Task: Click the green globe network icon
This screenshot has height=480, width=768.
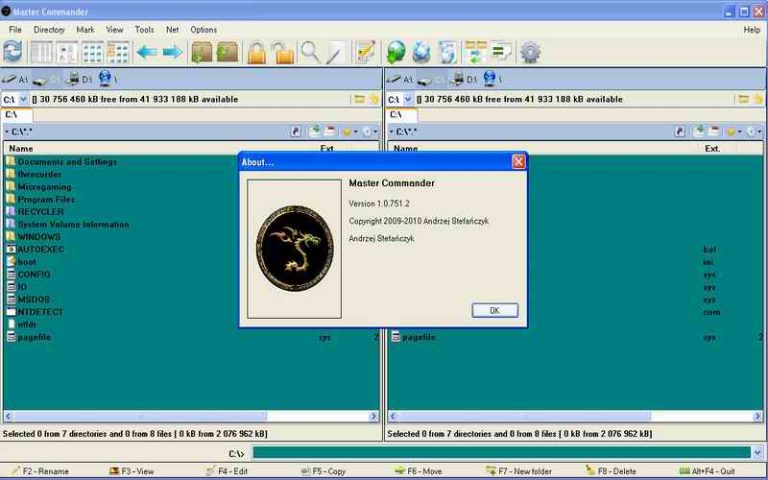Action: [x=396, y=52]
